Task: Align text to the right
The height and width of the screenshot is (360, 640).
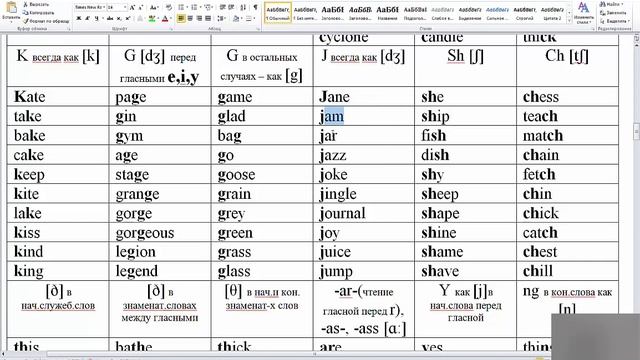Action: 199,18
